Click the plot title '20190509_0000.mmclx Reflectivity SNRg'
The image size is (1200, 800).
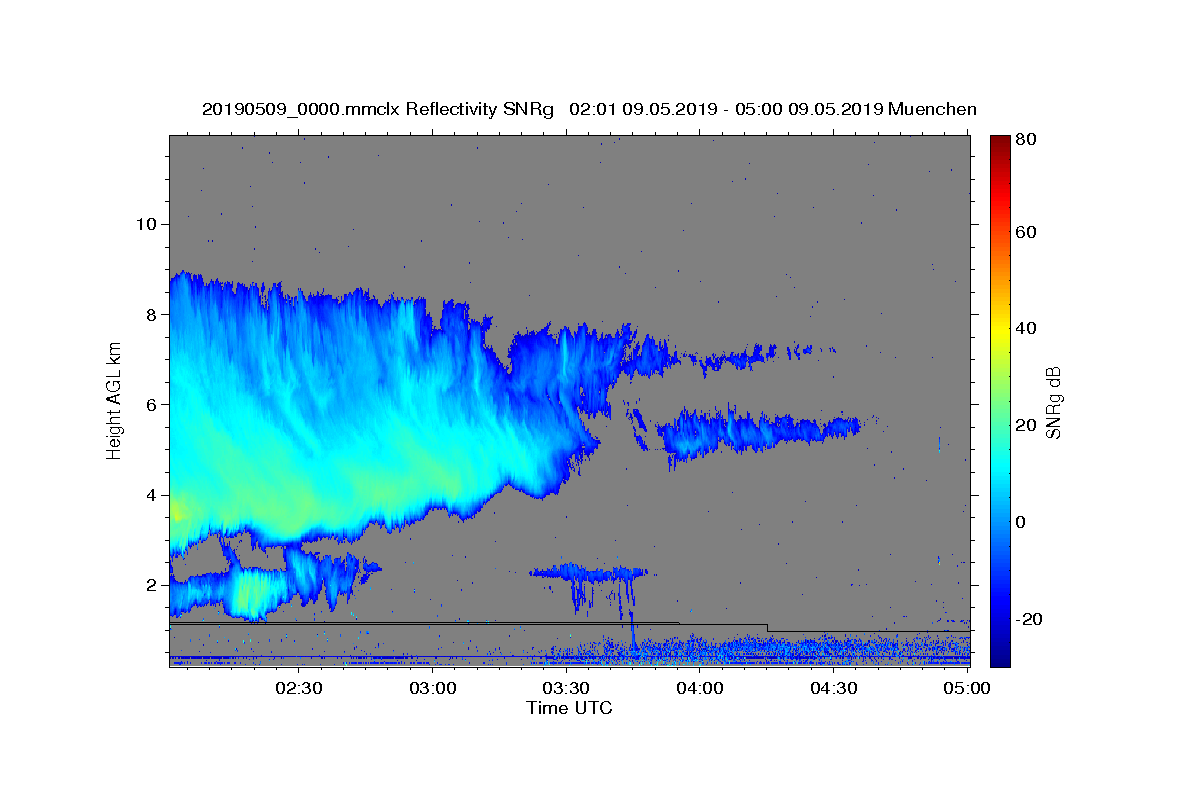pyautogui.click(x=377, y=109)
